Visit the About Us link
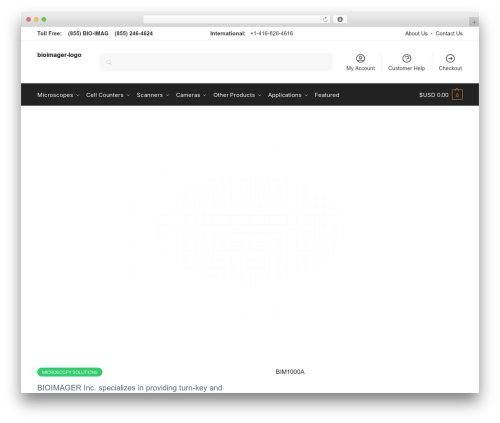The width and height of the screenshot is (500, 423). tap(416, 33)
